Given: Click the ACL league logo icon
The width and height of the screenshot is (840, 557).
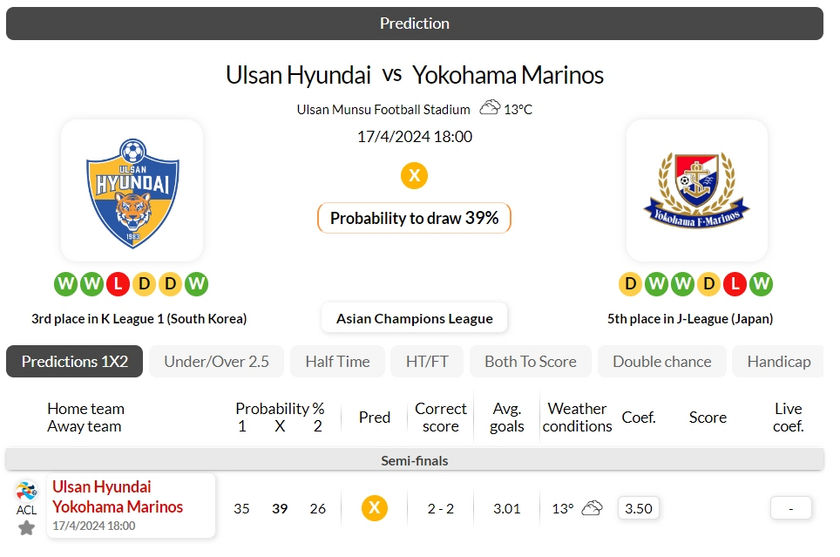Looking at the screenshot, I should [x=26, y=491].
